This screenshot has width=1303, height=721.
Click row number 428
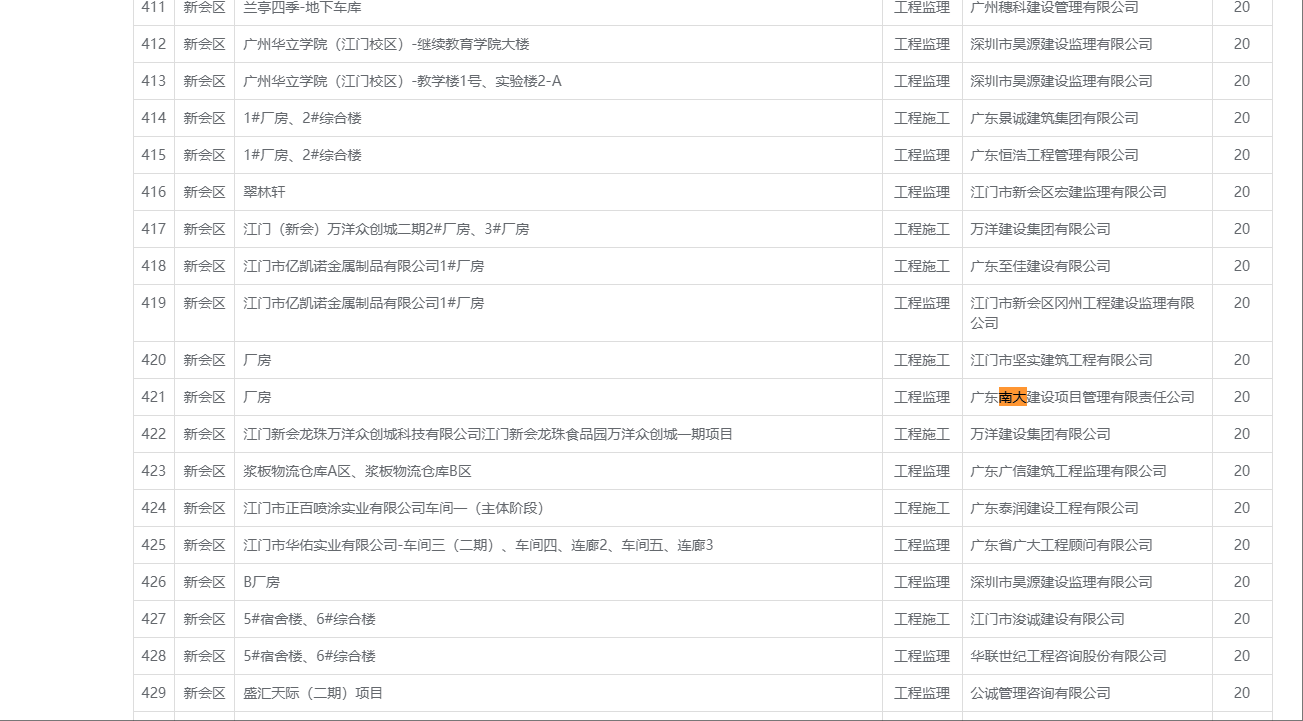click(x=153, y=656)
